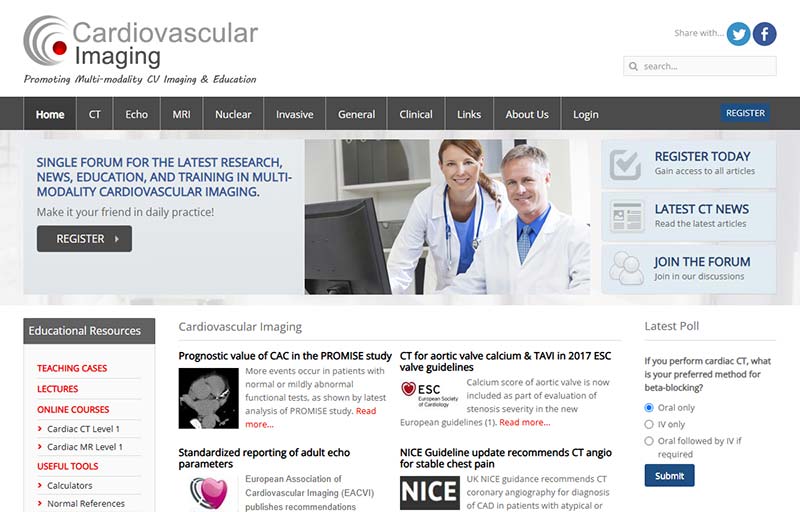This screenshot has width=800, height=512.
Task: Click Read more under ESC guidelines article
Action: (524, 422)
